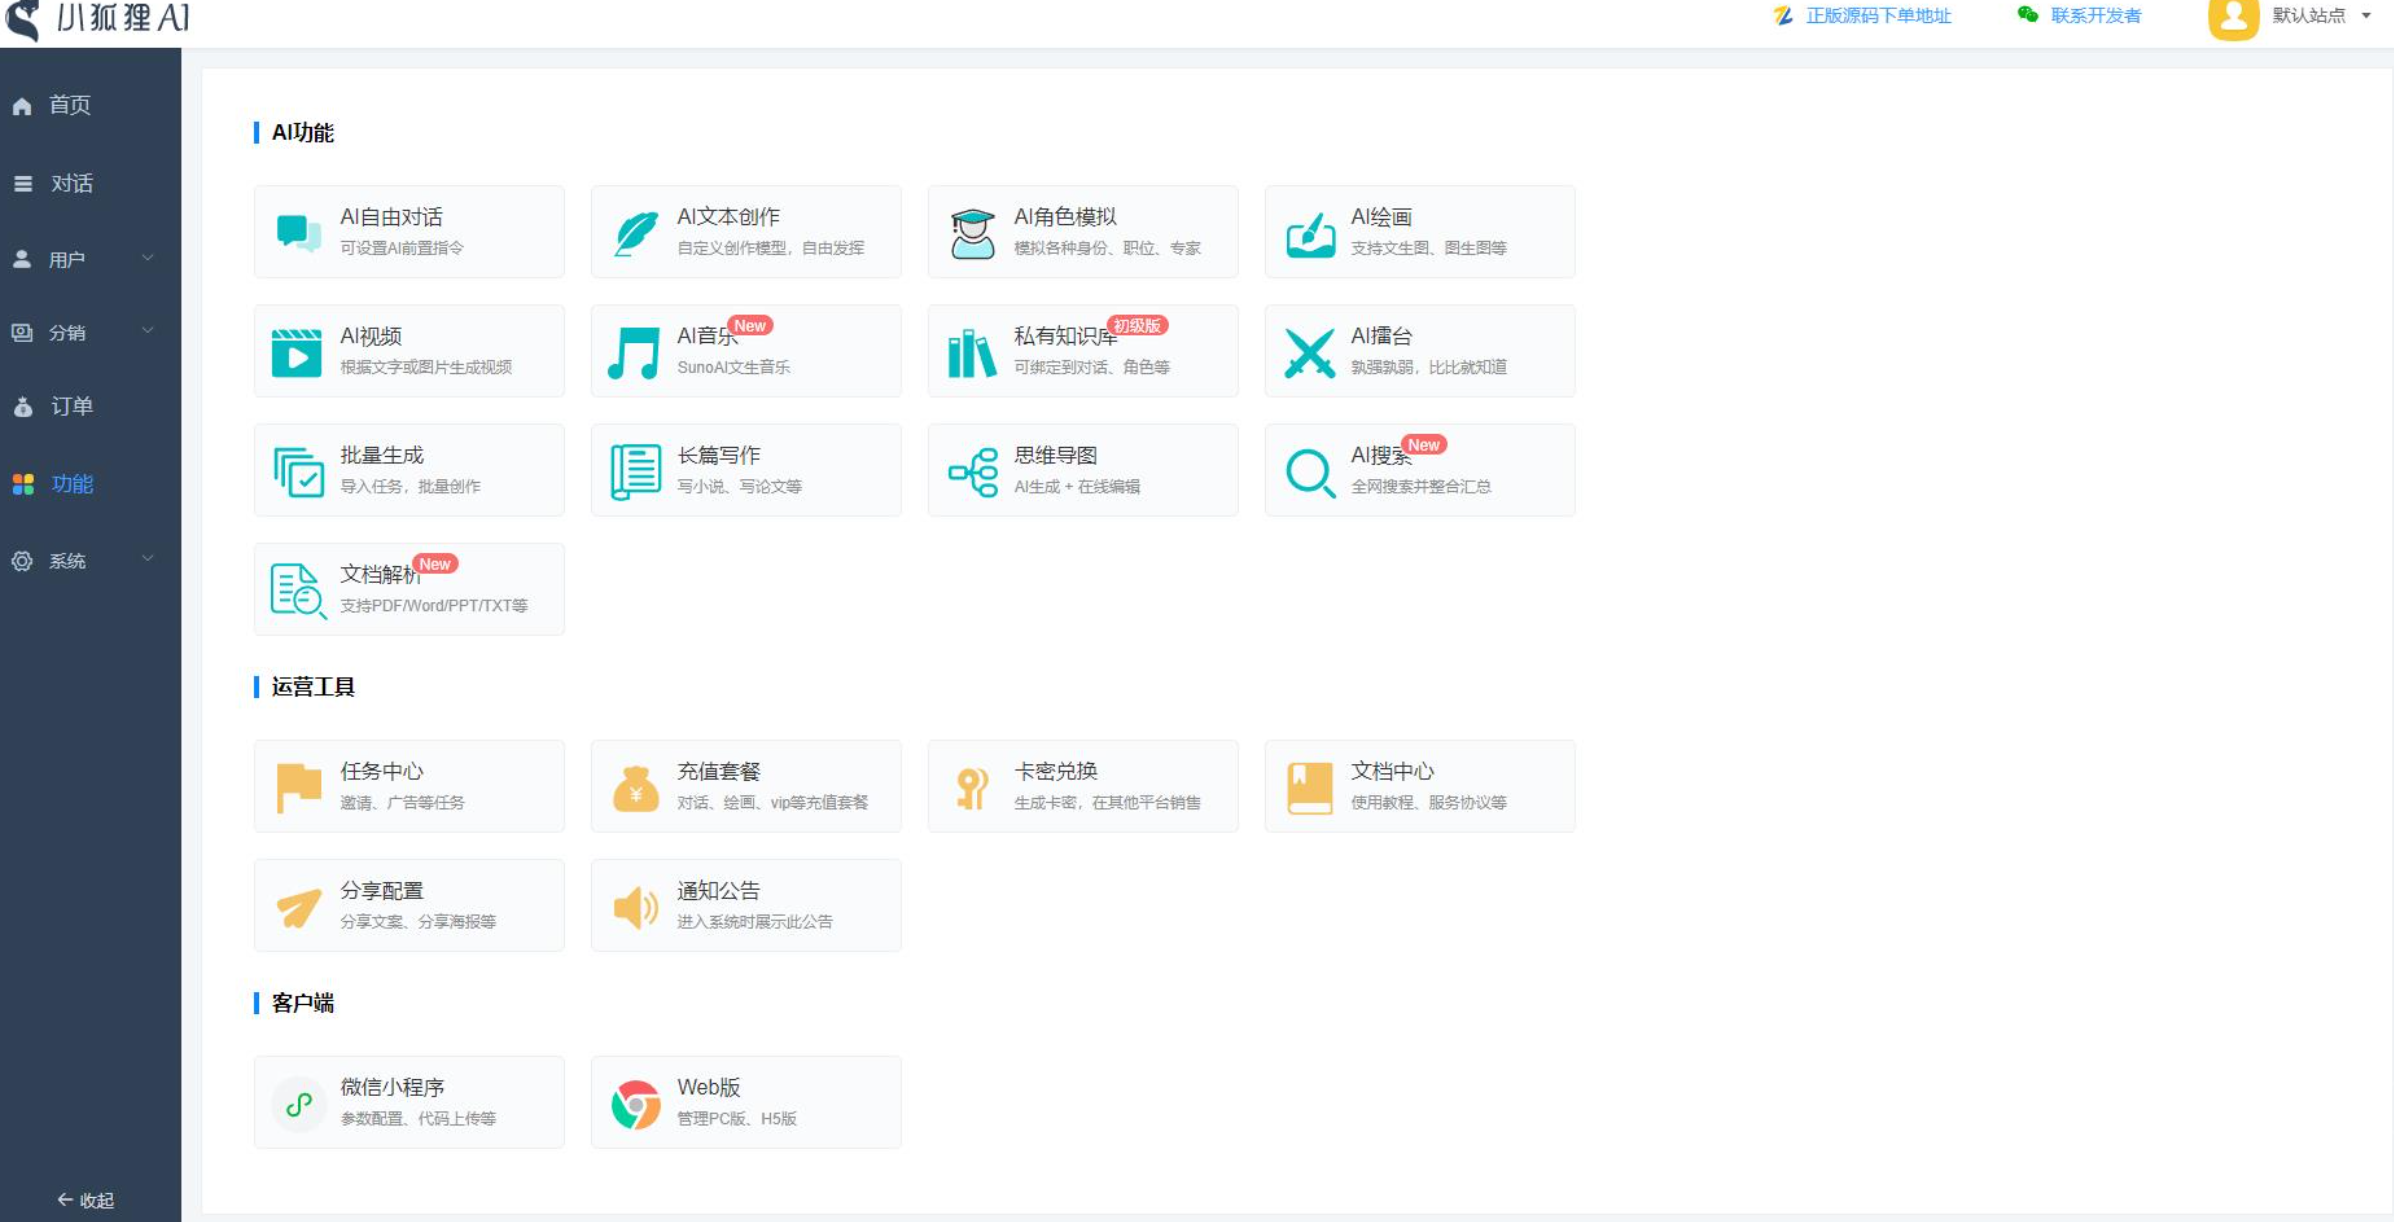Viewport: 2394px width, 1222px height.
Task: Open the AI自由对话 chat bubble icon
Action: pos(297,232)
